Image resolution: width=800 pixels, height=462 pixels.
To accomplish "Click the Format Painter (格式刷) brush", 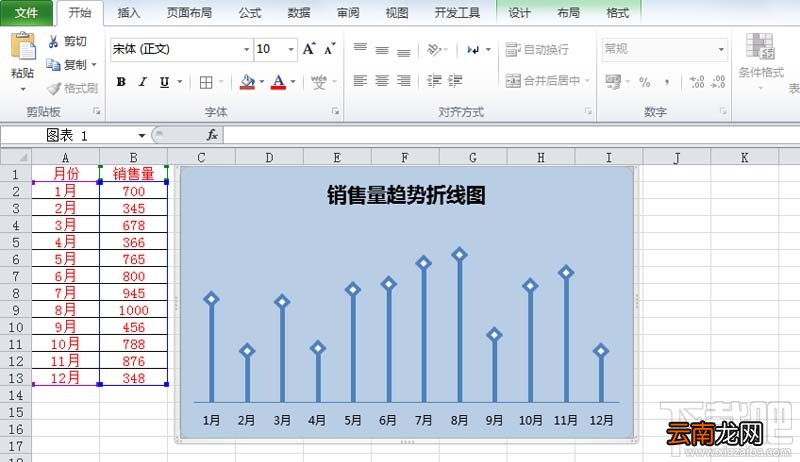I will [x=54, y=89].
